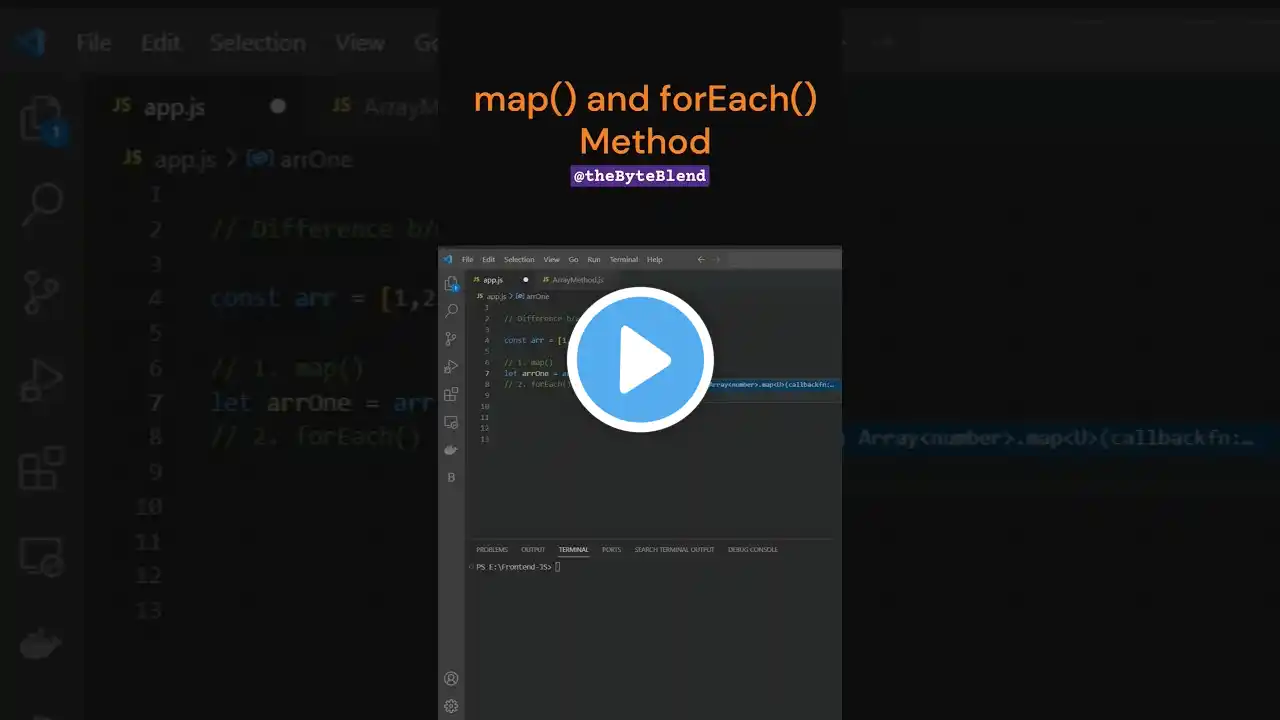Click the "const arr" code line
Viewport: 1280px width, 720px height.
pos(534,340)
